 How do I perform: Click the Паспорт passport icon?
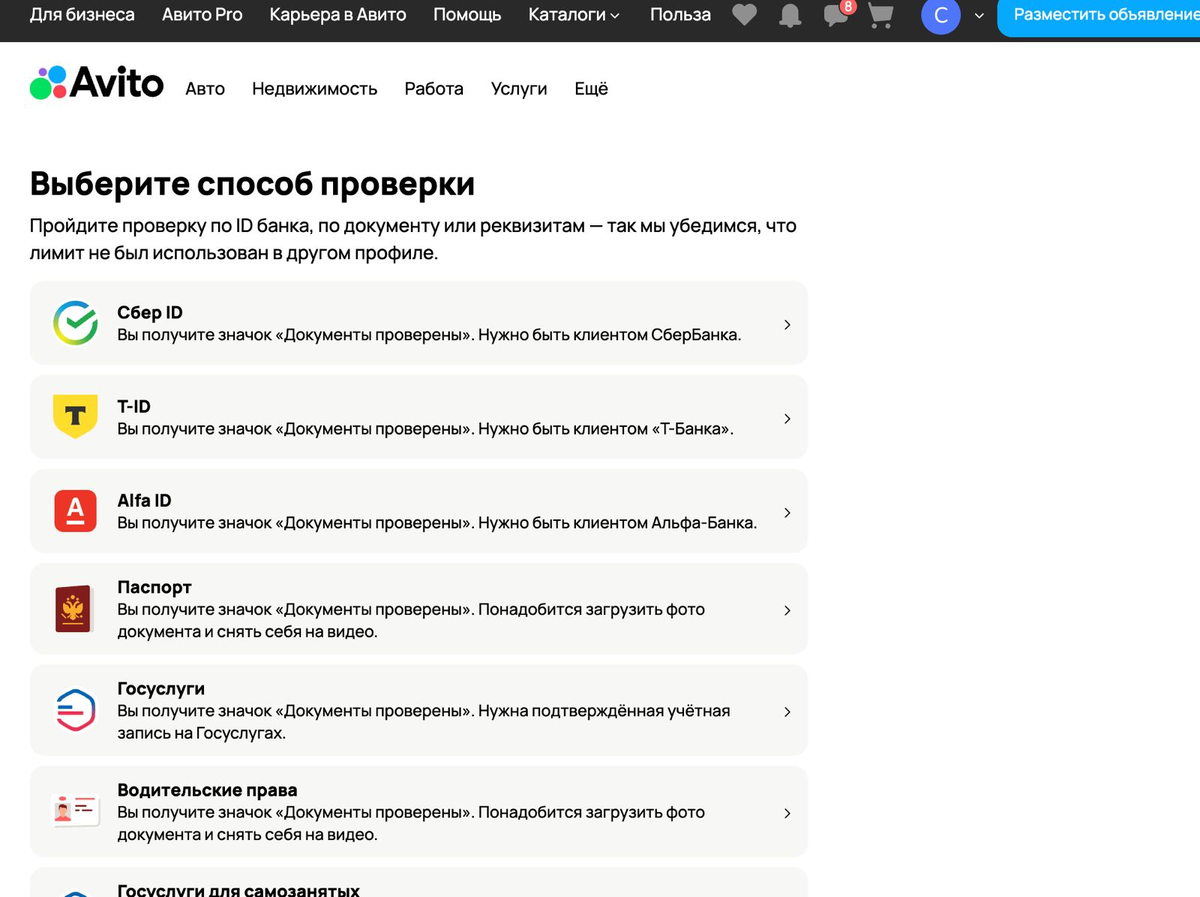click(x=75, y=609)
